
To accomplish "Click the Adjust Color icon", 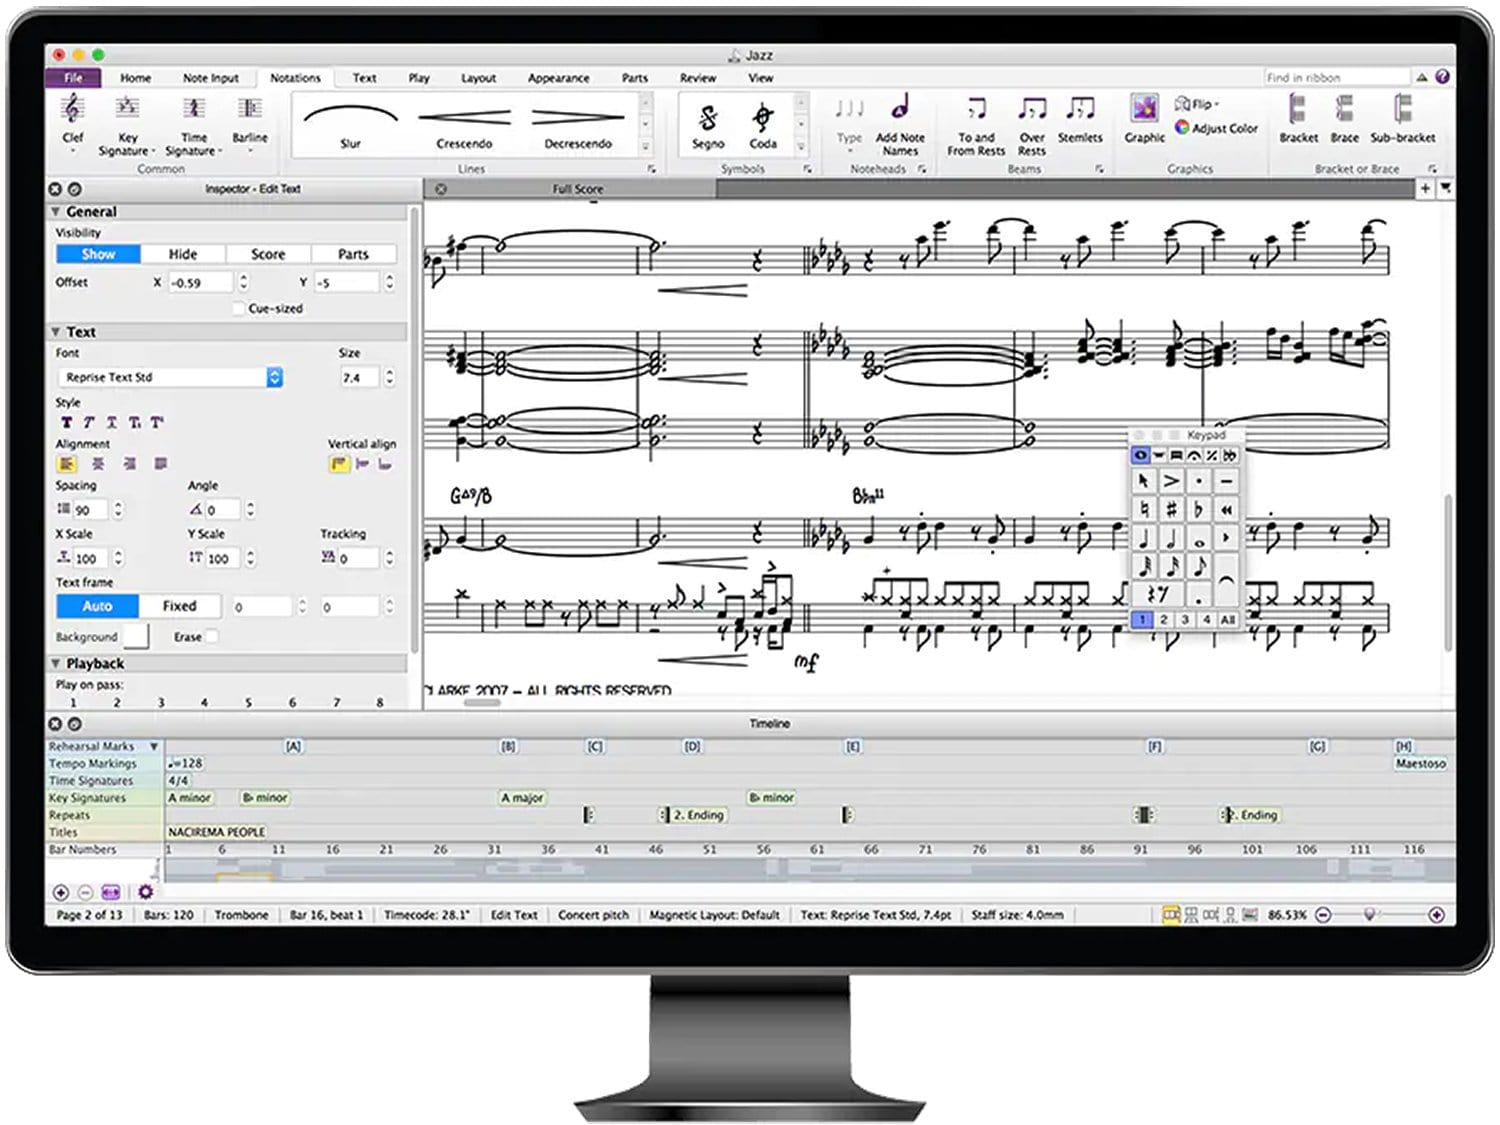I will (1180, 128).
